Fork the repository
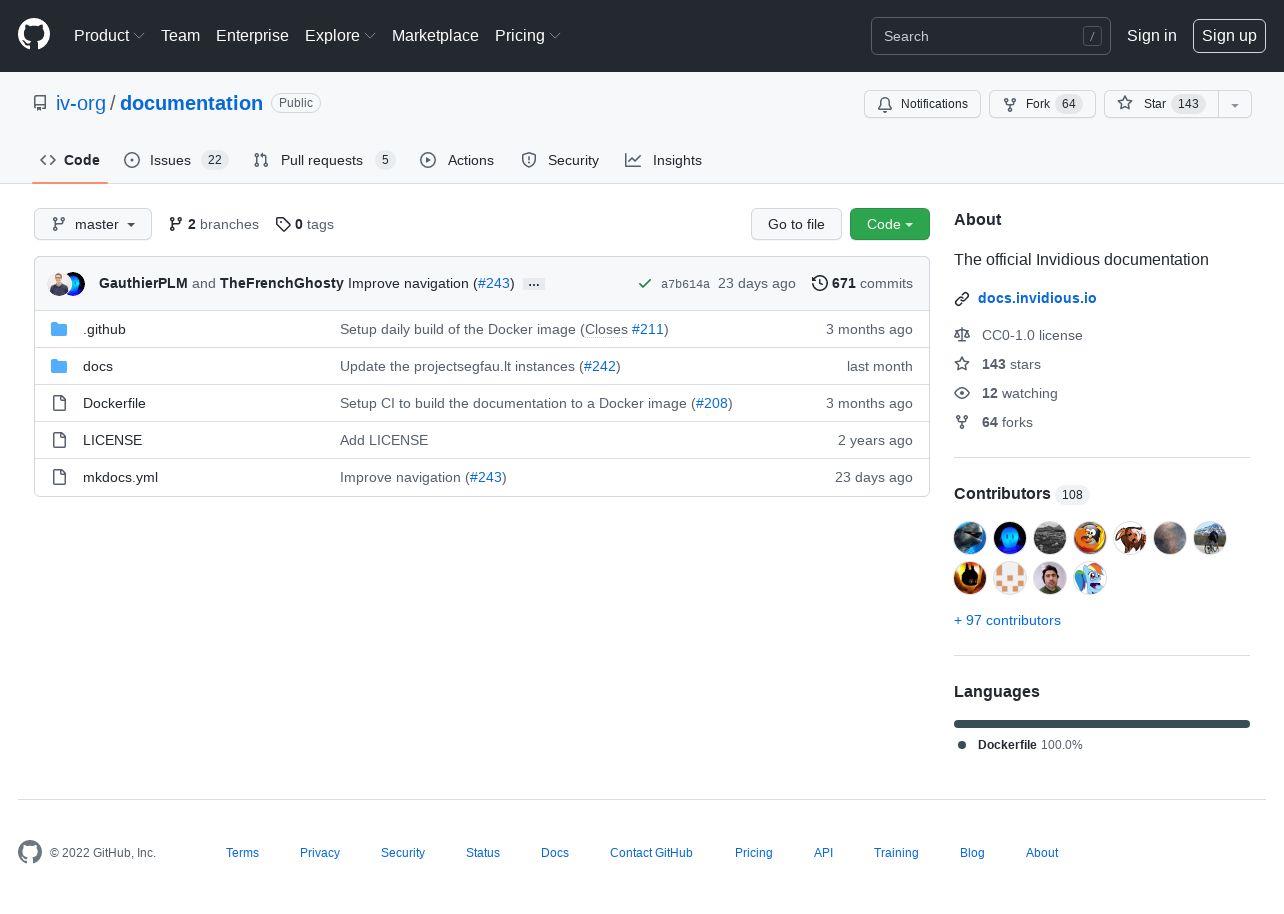Screen dimensions: 1284x914 (x=1042, y=104)
